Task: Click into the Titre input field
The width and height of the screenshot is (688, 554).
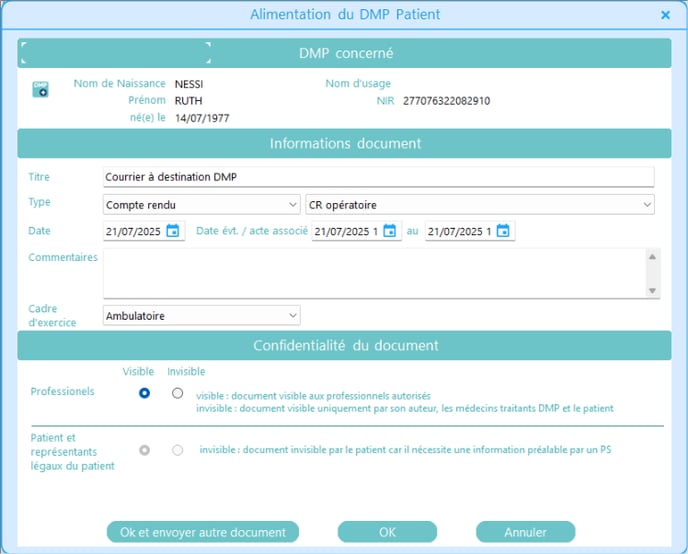Action: coord(378,177)
